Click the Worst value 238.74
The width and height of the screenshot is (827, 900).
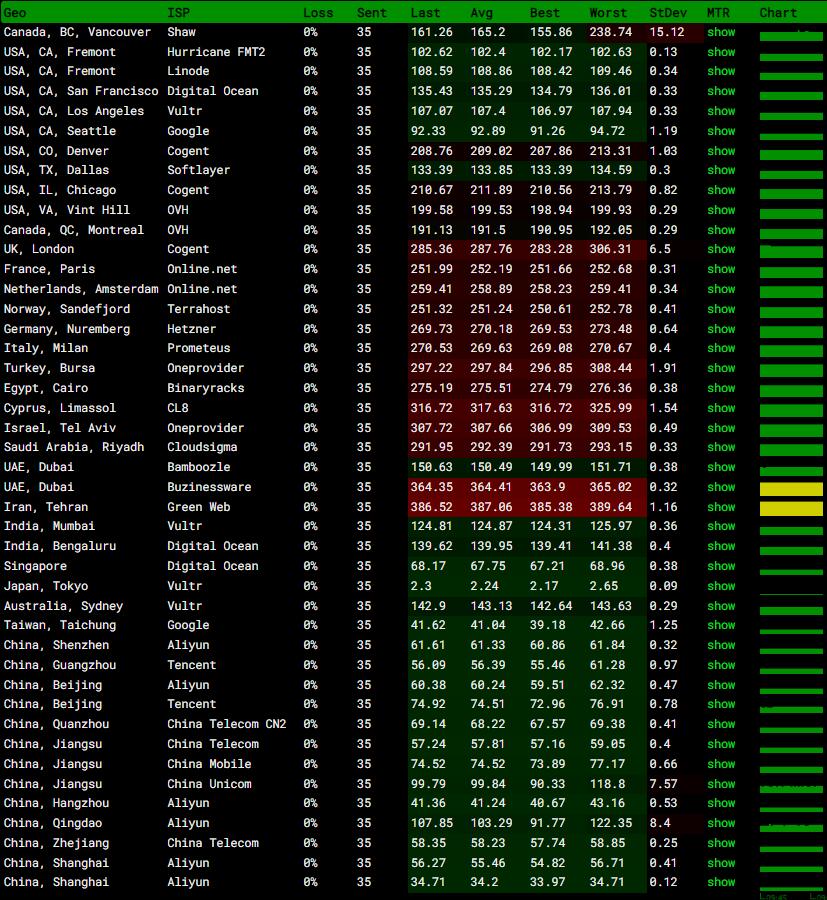tap(611, 32)
